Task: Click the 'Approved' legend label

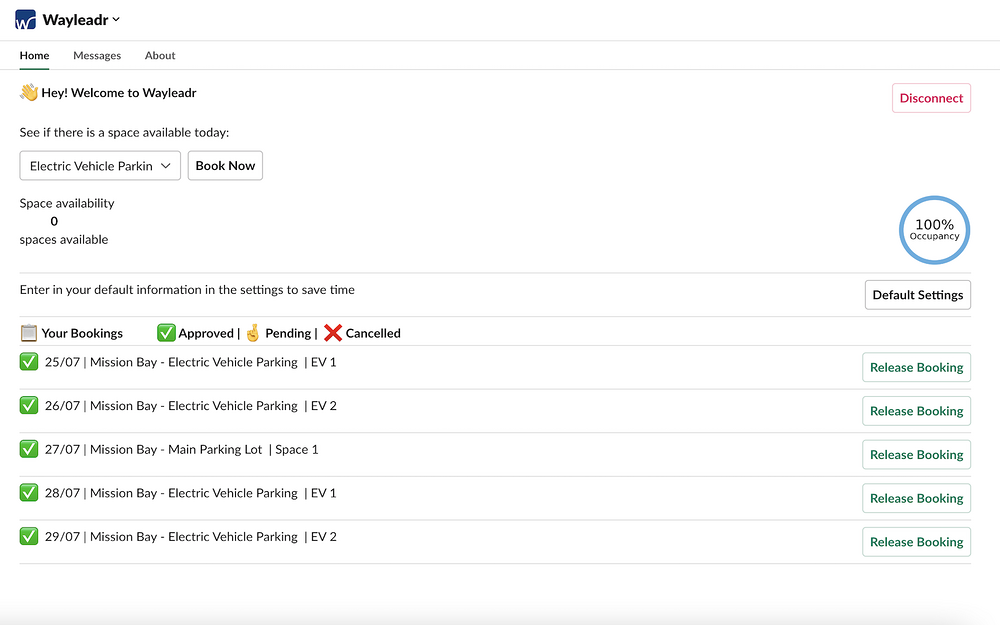Action: click(x=206, y=334)
